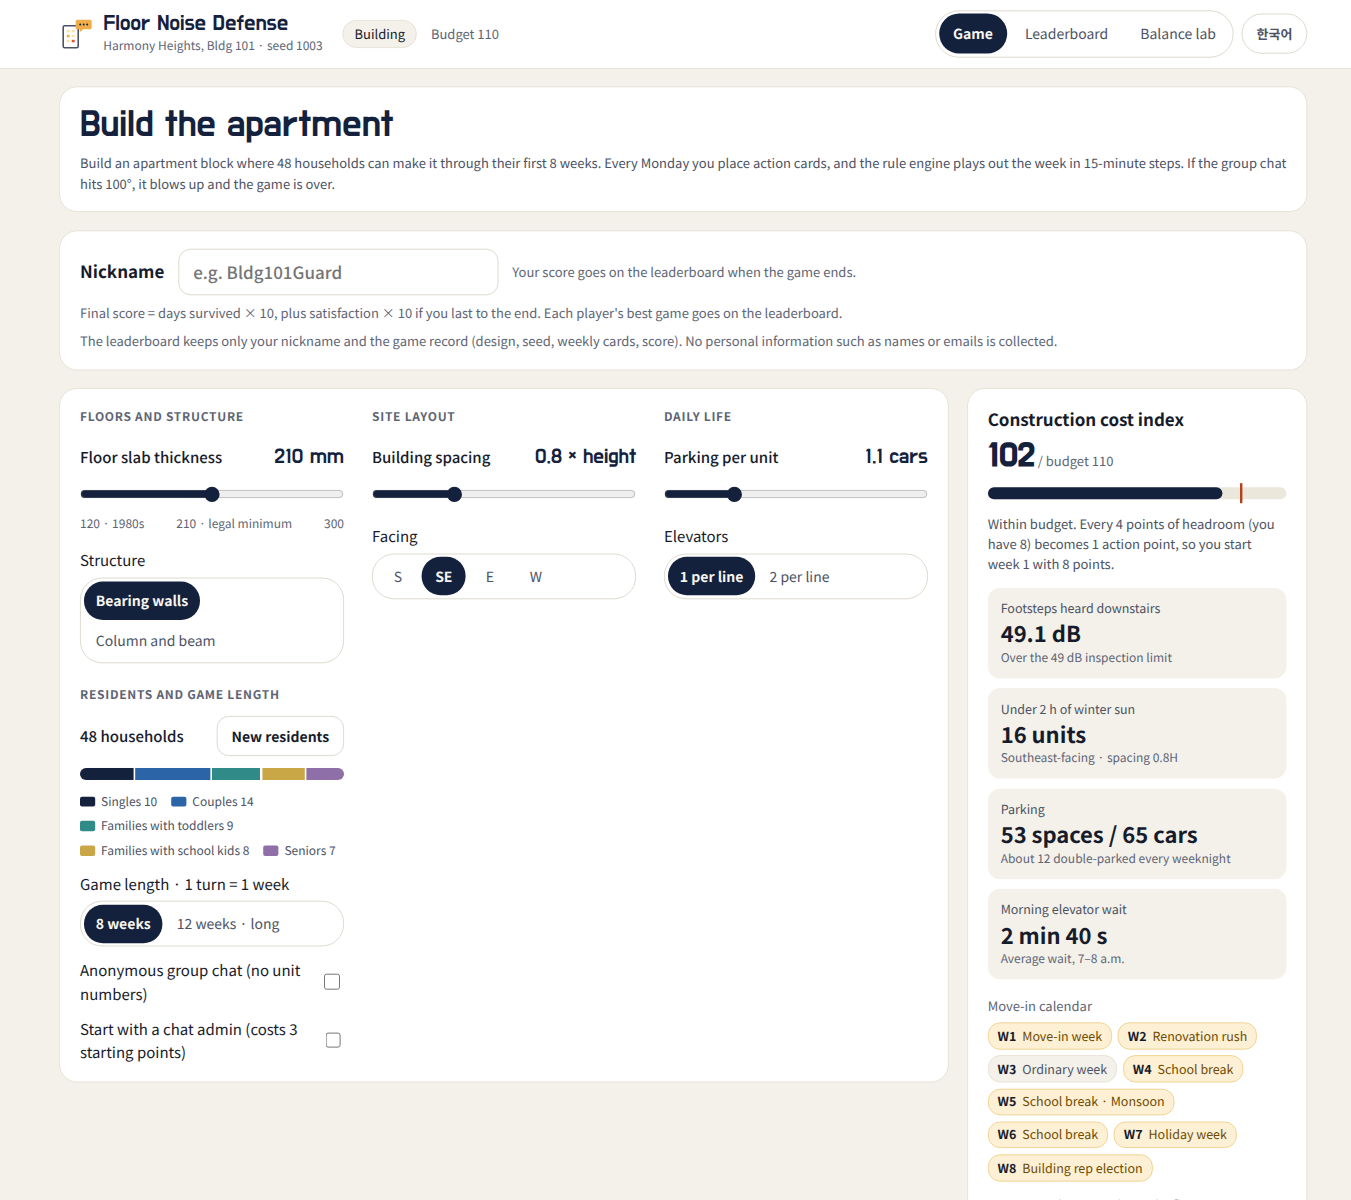Click the parking per unit slider handle
Image resolution: width=1351 pixels, height=1200 pixels.
[x=735, y=494]
